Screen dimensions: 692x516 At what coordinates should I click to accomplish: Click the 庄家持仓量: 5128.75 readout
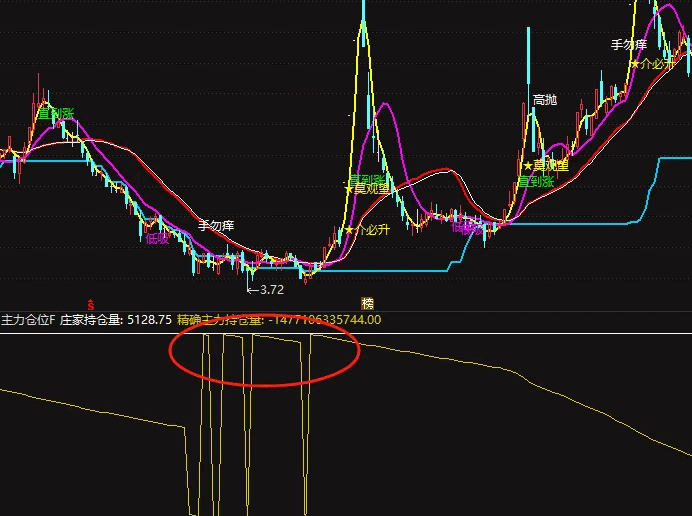116,320
